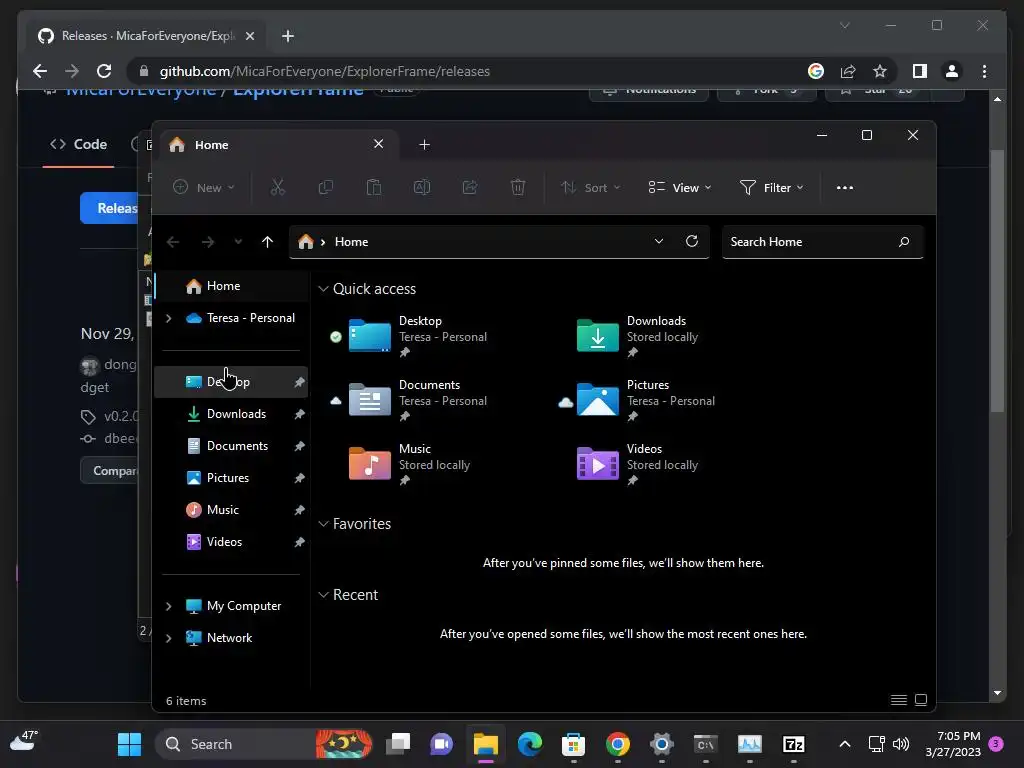This screenshot has width=1024, height=768.
Task: Collapse the Recent section
Action: (323, 595)
